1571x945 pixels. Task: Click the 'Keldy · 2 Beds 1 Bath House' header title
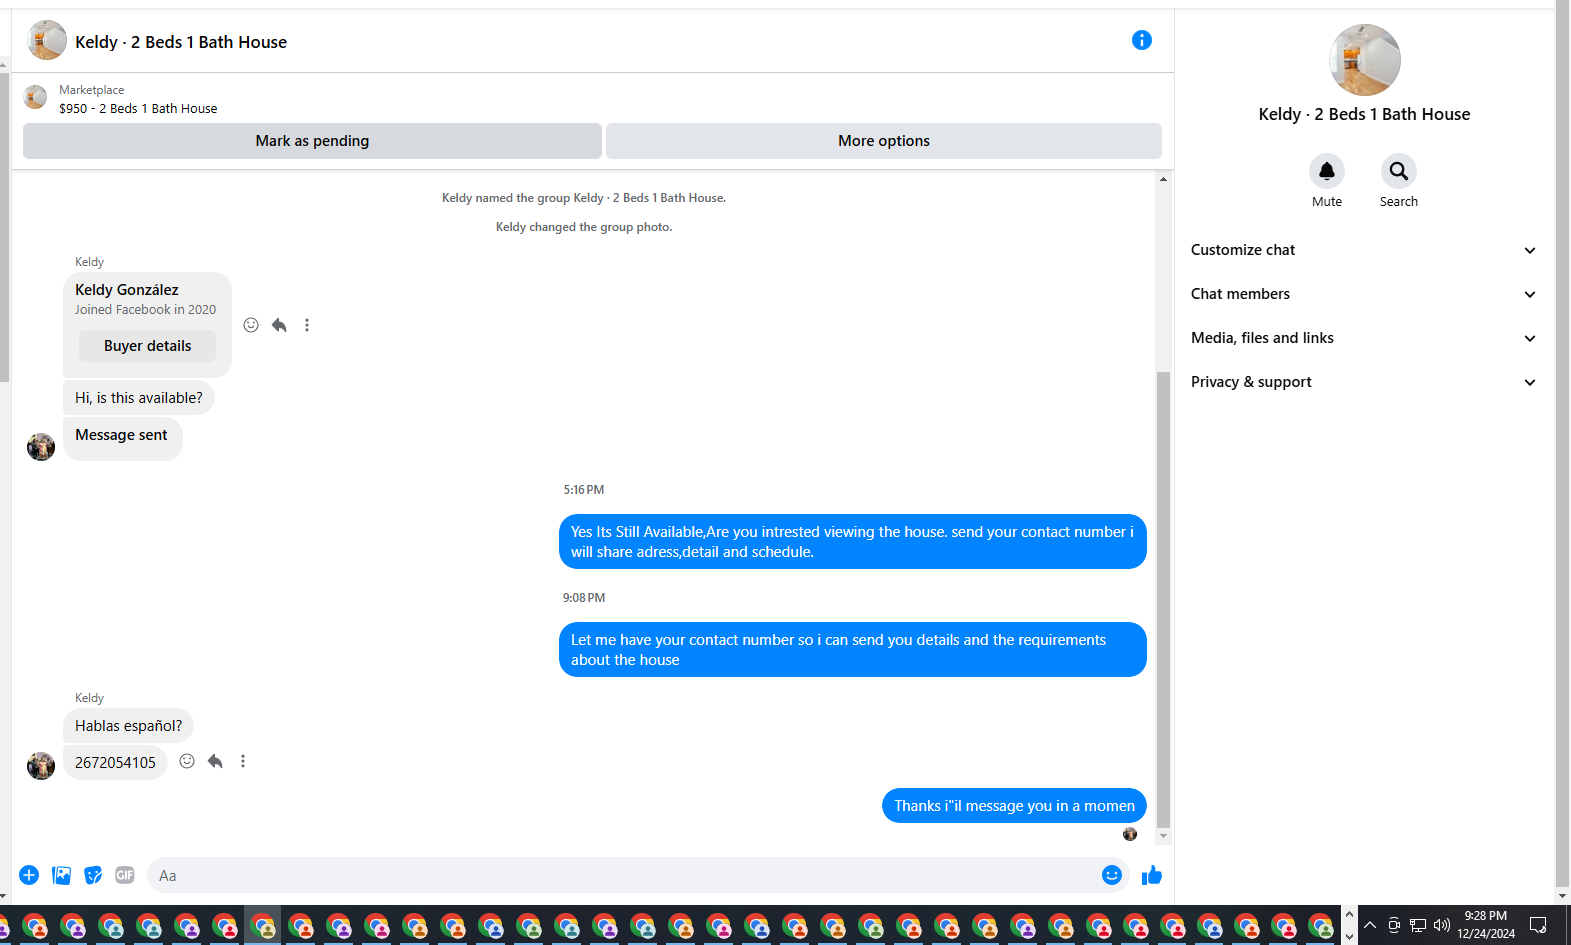pos(181,42)
